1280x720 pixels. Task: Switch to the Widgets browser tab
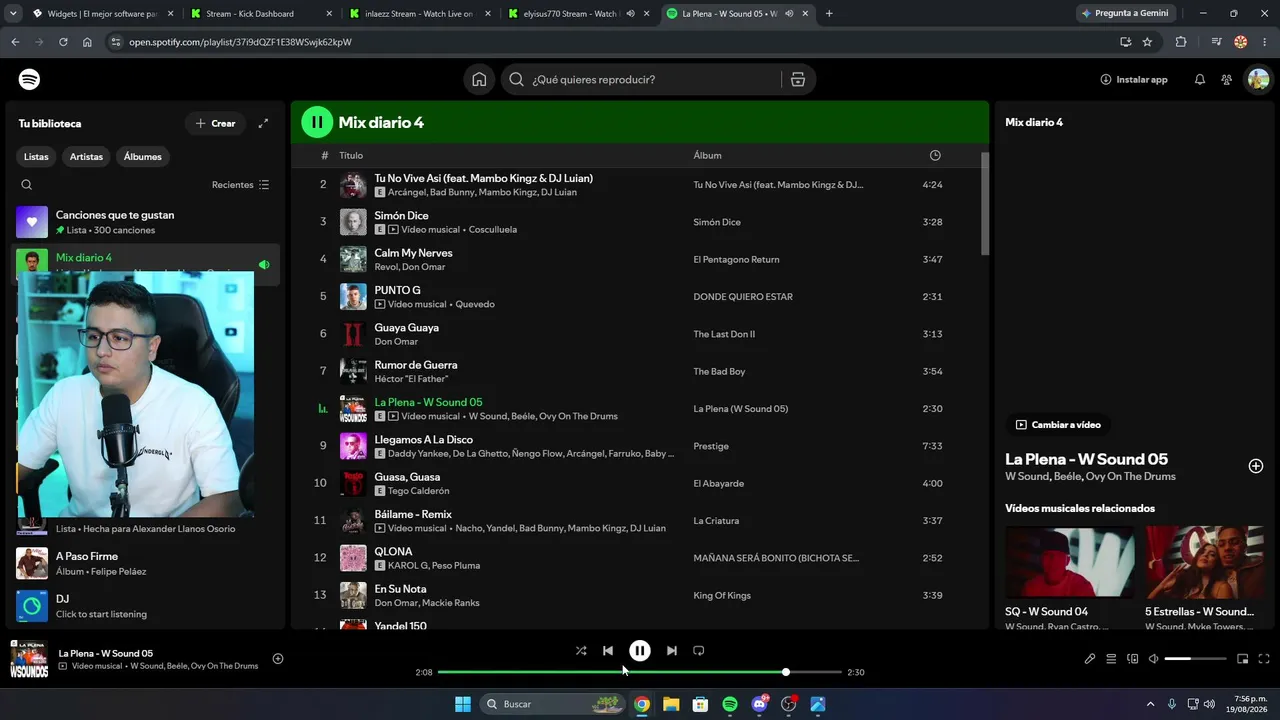[x=101, y=14]
